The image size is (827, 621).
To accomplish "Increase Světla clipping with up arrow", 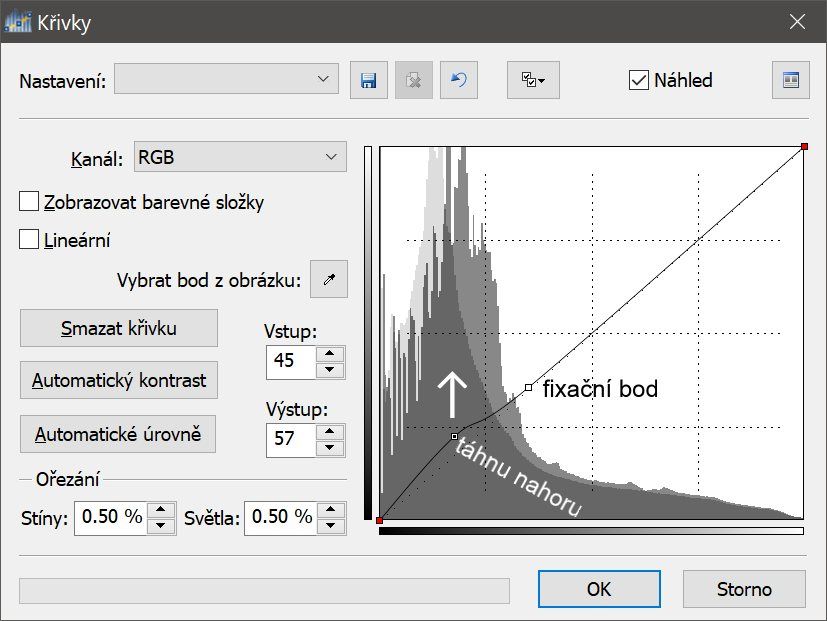I will (x=331, y=510).
